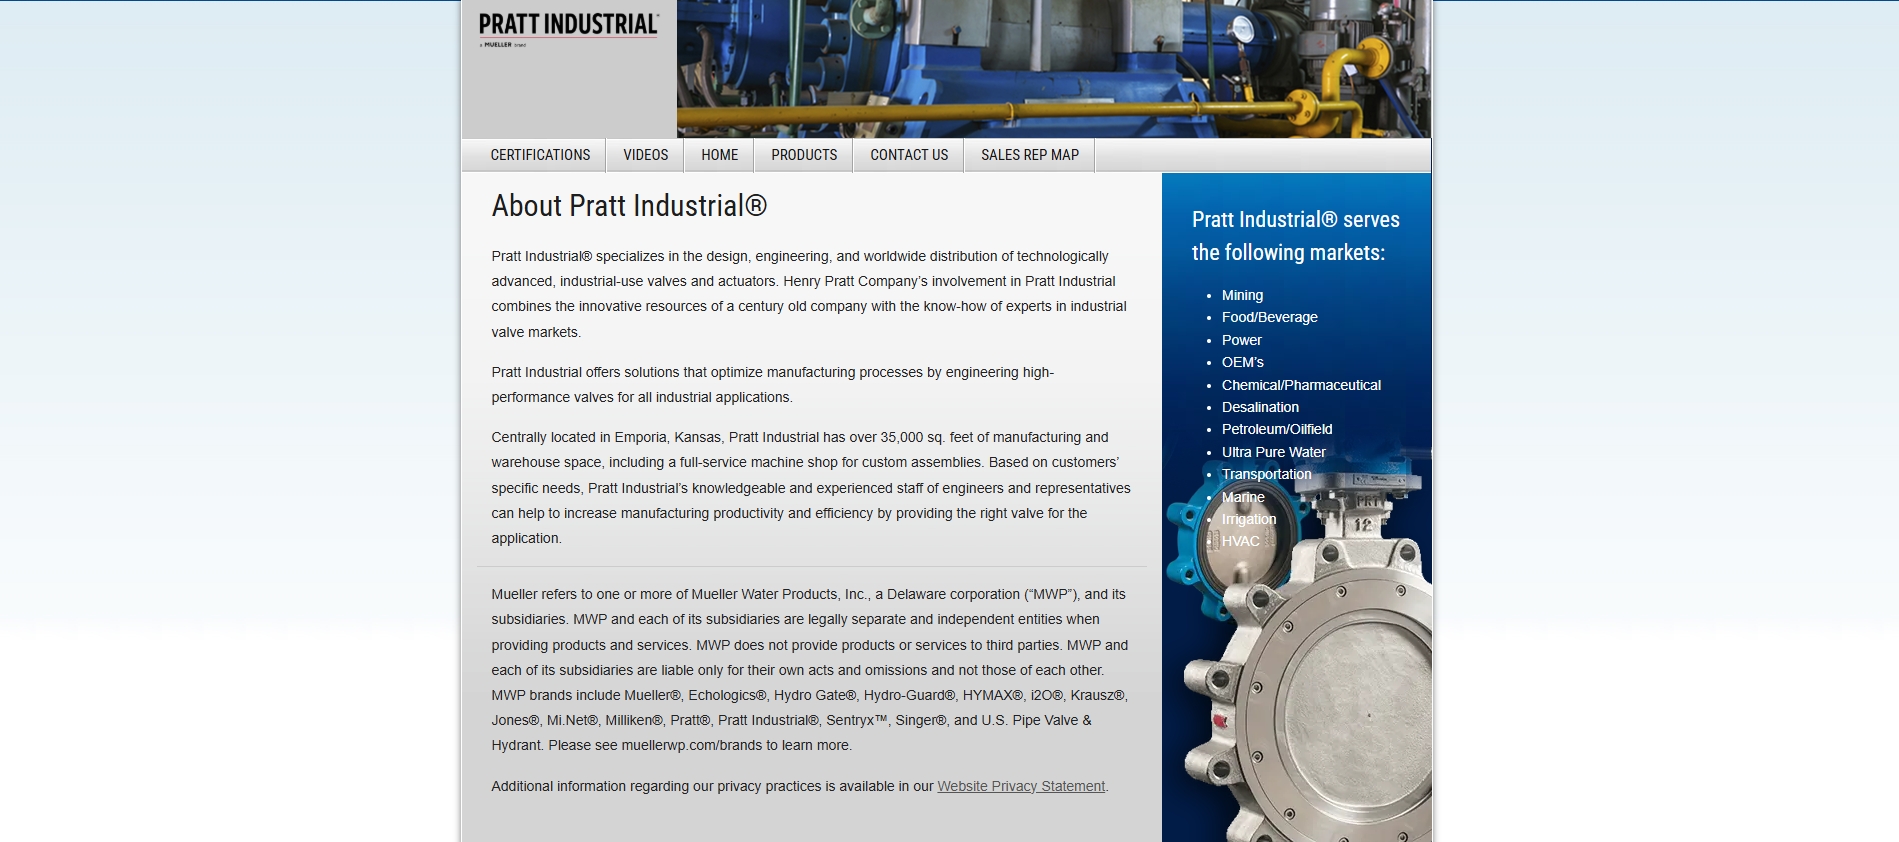1899x842 pixels.
Task: Select Contact Us in the navigation
Action: tap(909, 155)
